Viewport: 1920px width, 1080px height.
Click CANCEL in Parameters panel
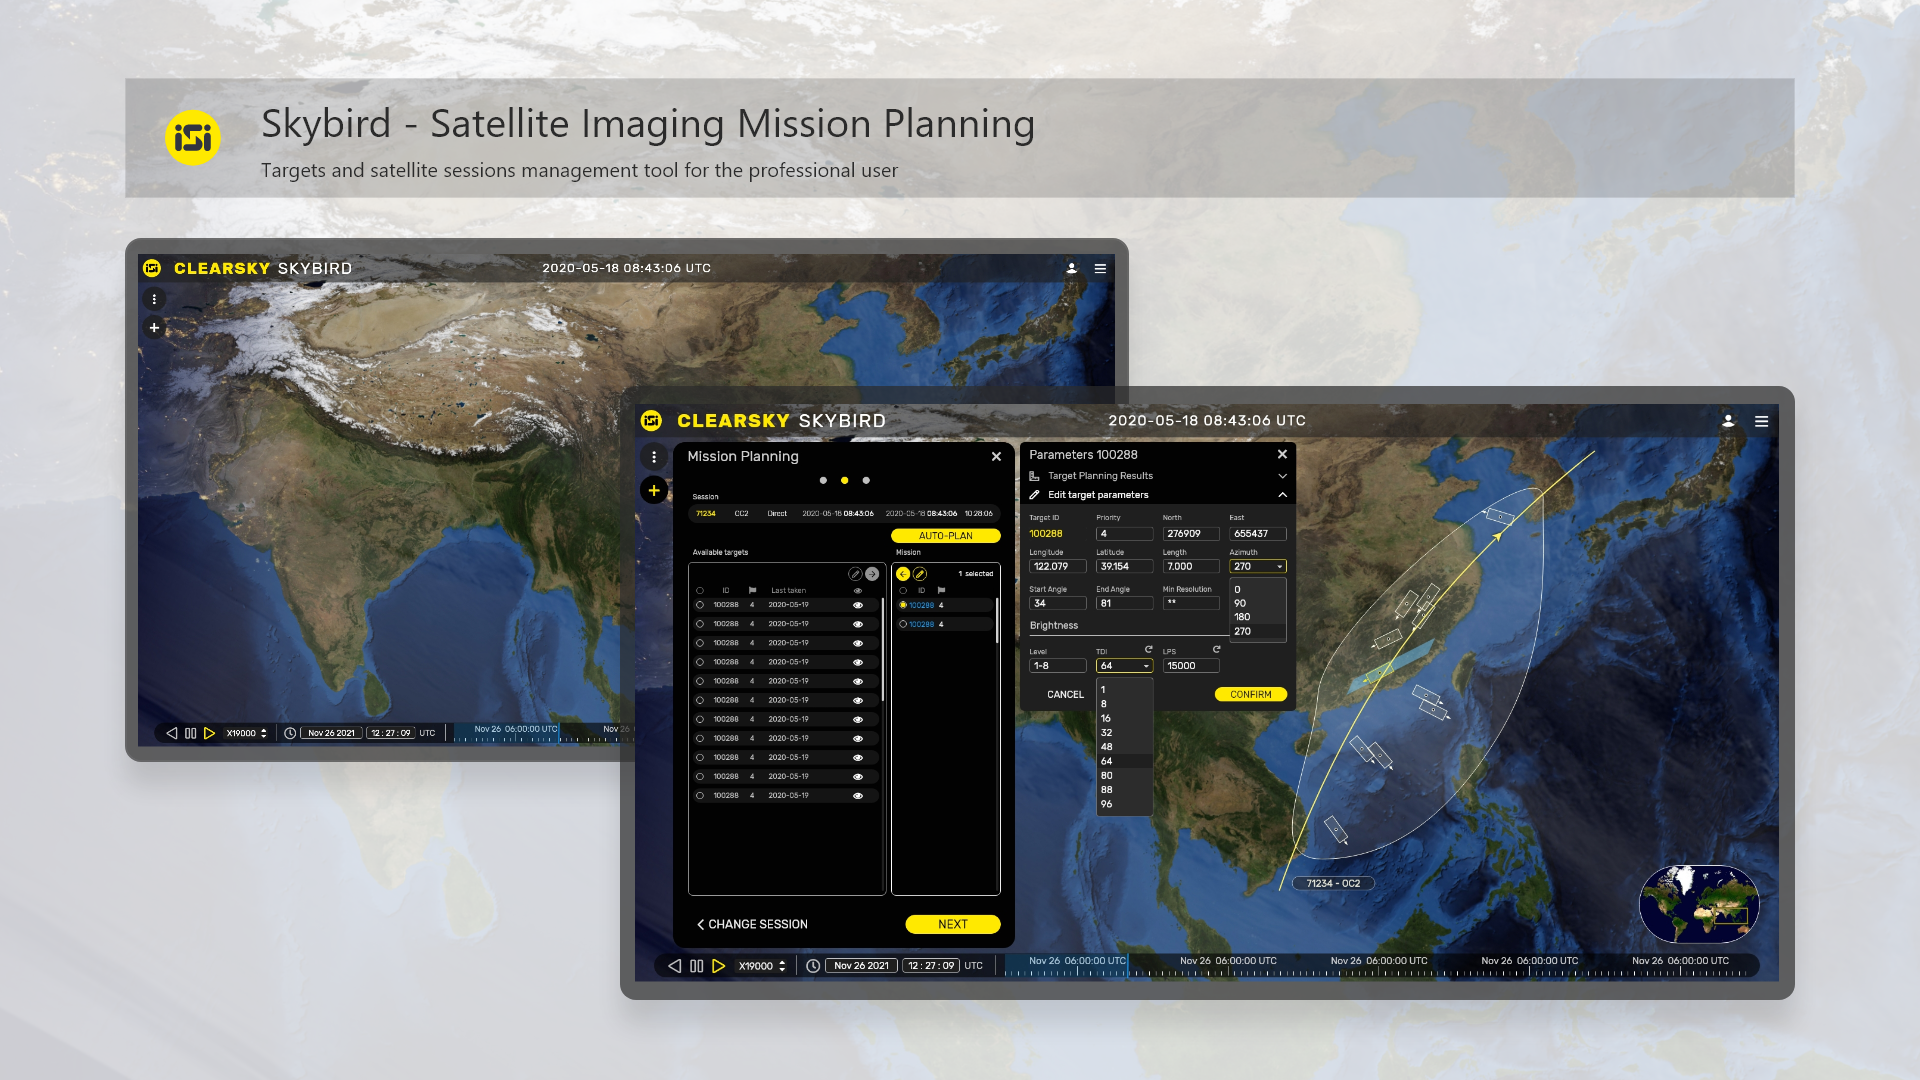pos(1065,694)
